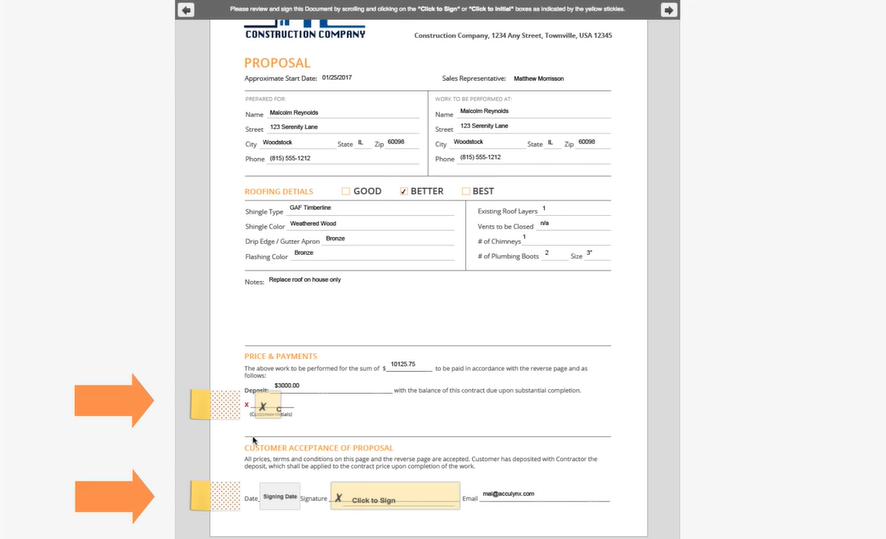
Task: Click the Drip Edge / Gutter Apron value Bronze
Action: pos(335,238)
